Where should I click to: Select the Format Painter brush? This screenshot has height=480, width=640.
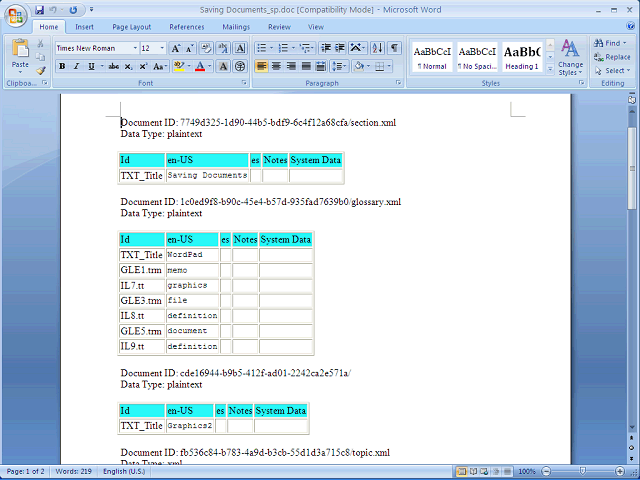tap(40, 70)
